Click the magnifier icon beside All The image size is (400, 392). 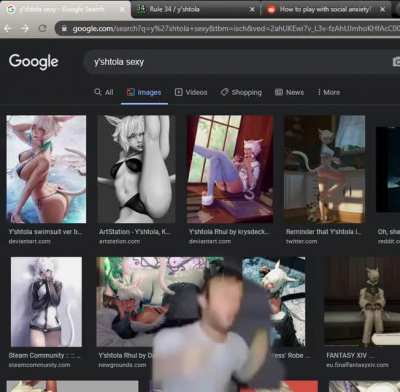(x=98, y=92)
